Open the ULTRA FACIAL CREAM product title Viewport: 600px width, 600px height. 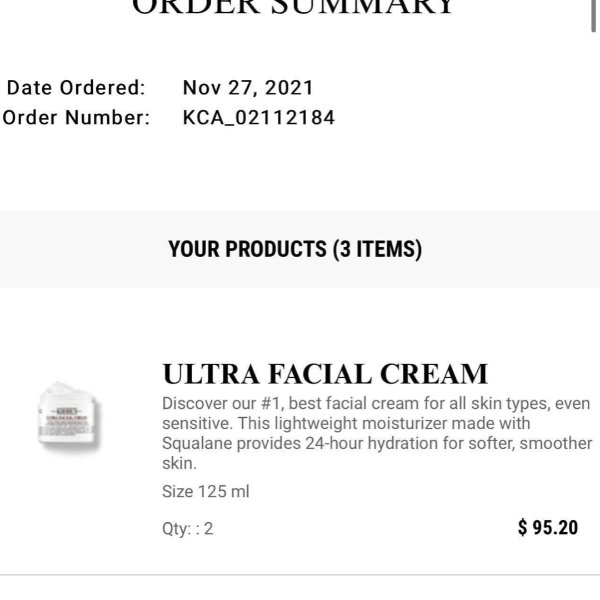coord(325,375)
